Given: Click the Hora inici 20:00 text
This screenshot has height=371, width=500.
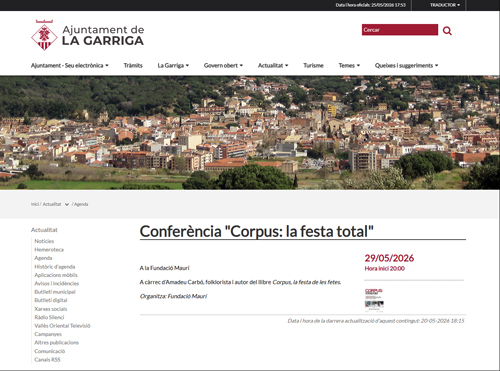Looking at the screenshot, I should (384, 268).
